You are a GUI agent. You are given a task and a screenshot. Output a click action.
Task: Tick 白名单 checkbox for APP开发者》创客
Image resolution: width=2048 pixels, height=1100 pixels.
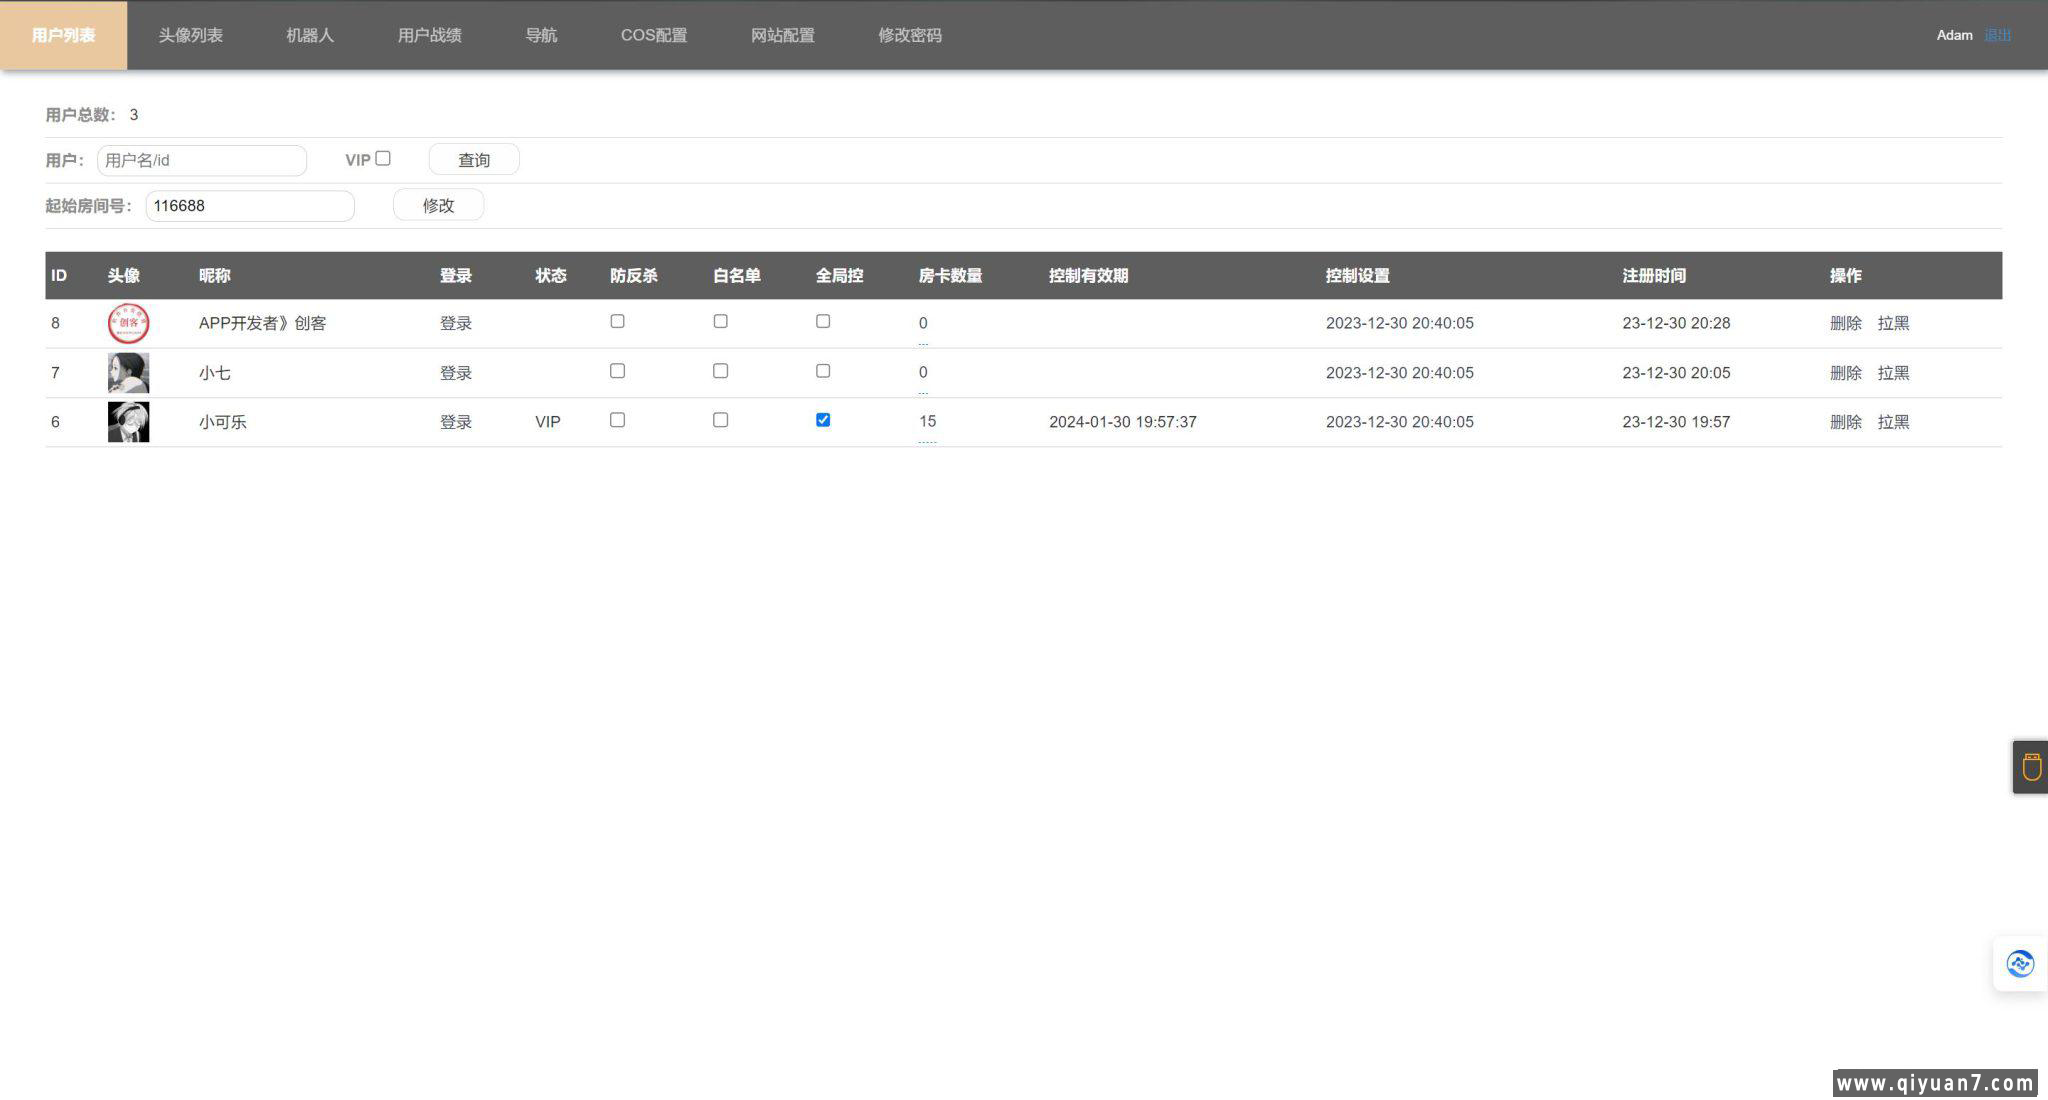click(x=720, y=322)
